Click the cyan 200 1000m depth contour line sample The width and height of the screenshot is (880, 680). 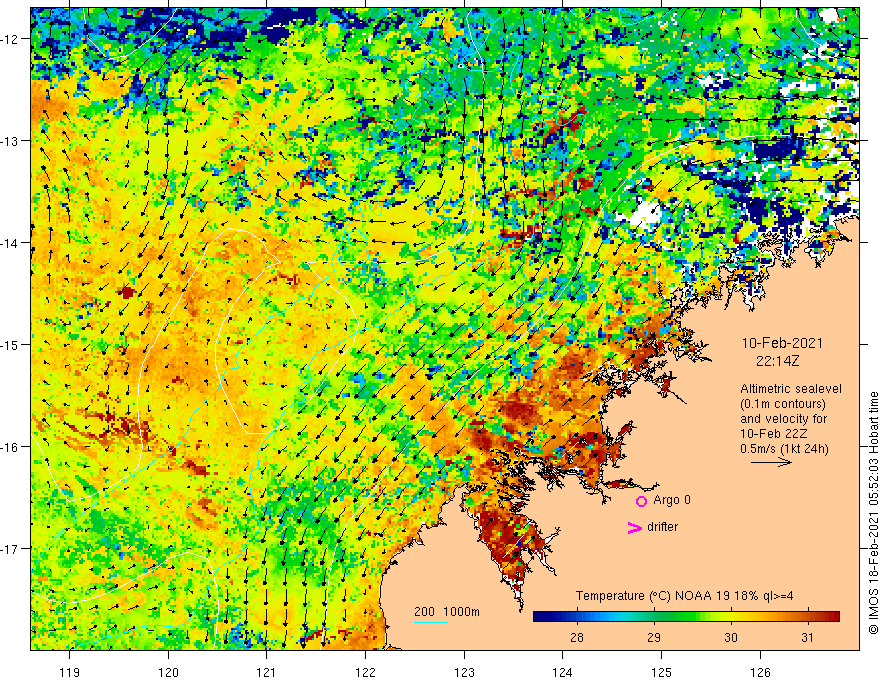(x=430, y=622)
